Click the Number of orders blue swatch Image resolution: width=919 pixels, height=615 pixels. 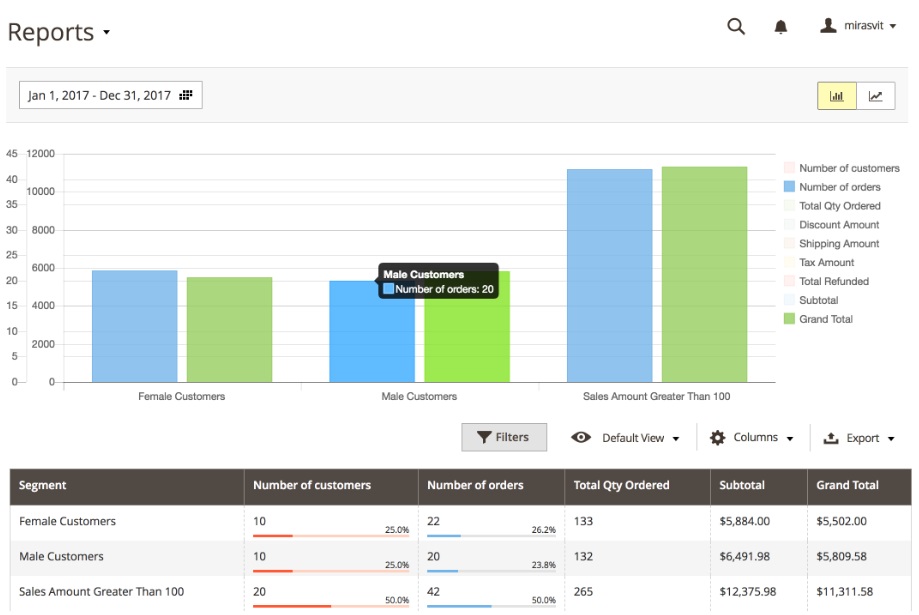pos(789,187)
